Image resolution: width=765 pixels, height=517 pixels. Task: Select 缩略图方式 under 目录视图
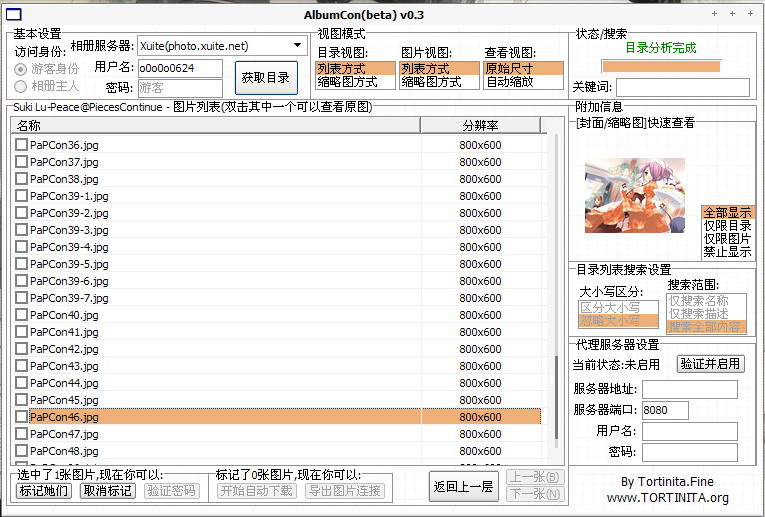point(355,82)
